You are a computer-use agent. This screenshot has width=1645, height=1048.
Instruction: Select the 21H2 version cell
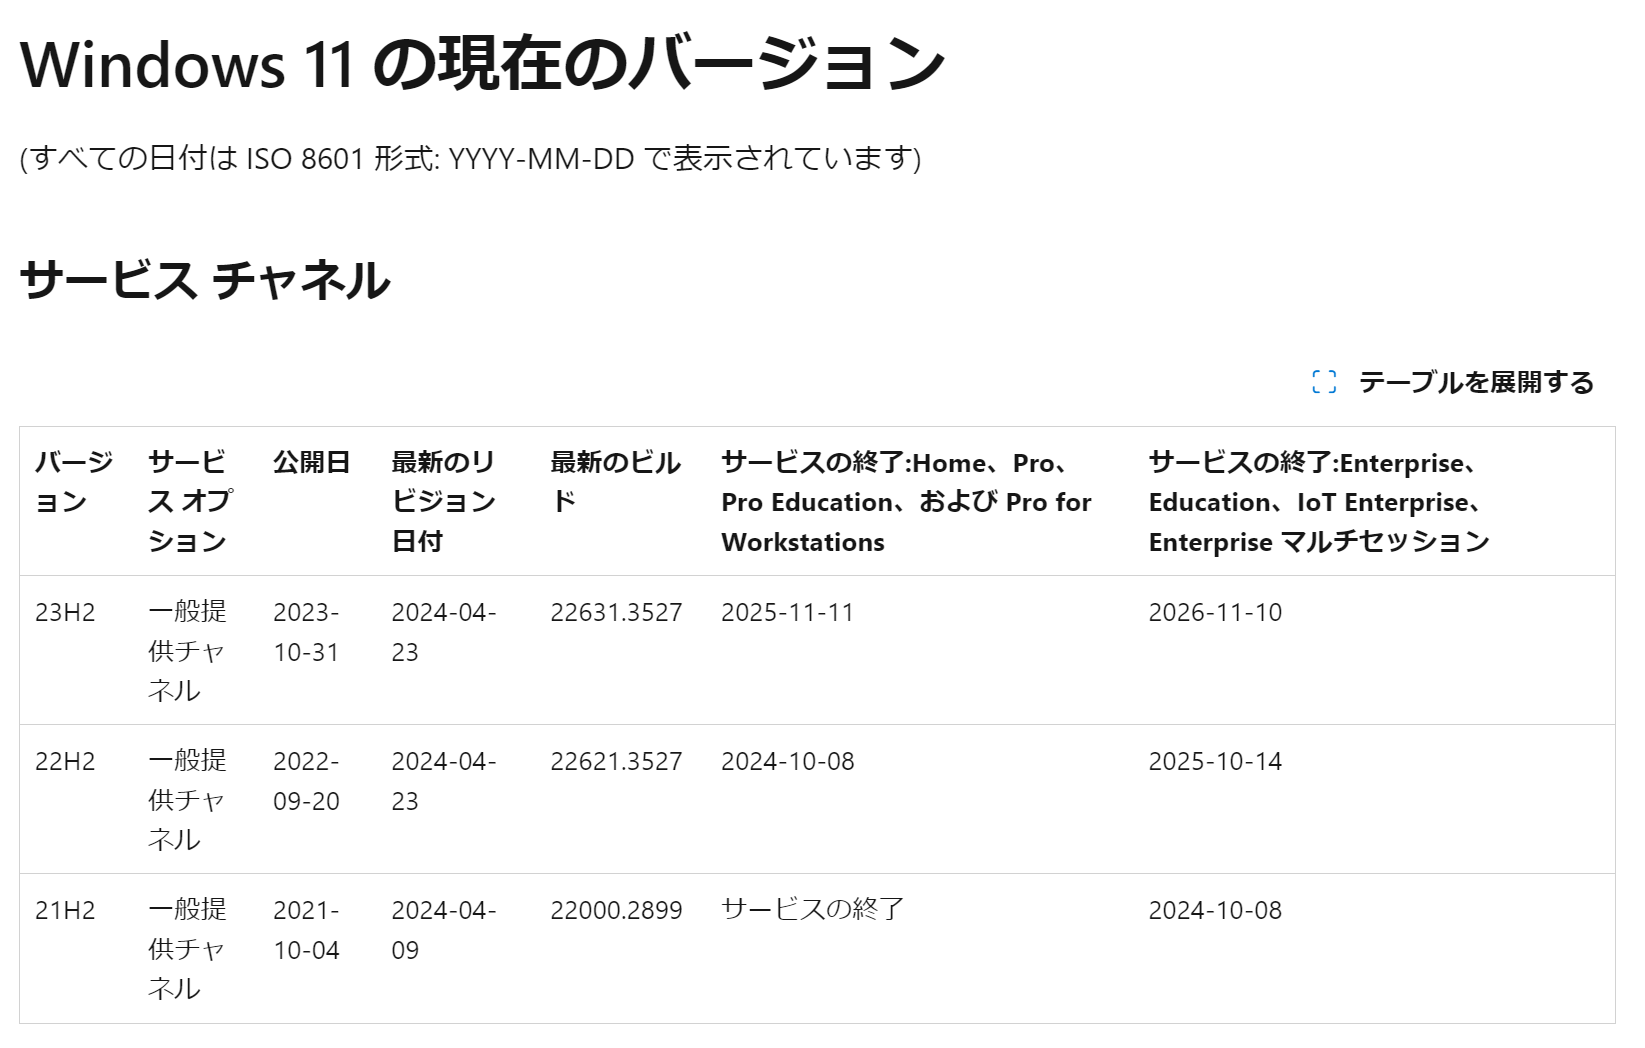[x=65, y=910]
